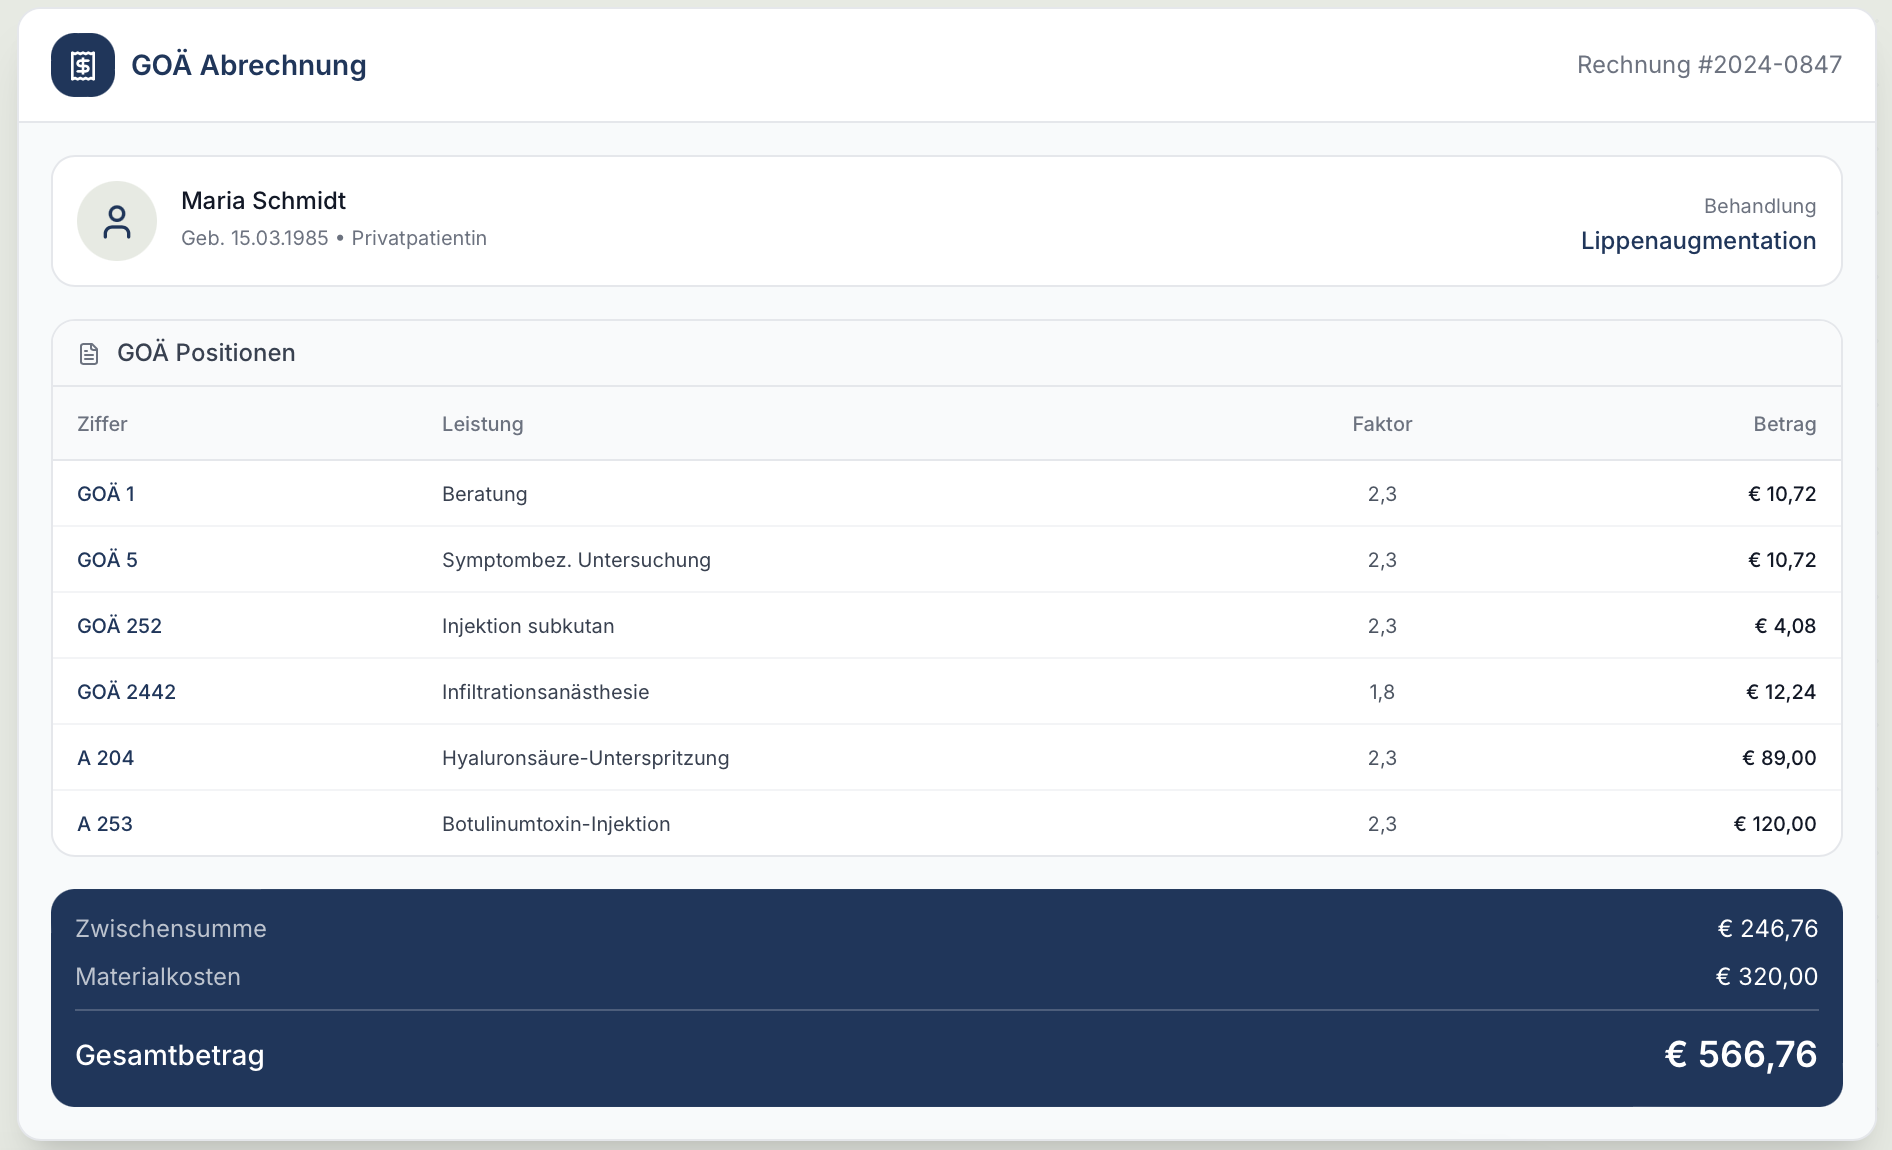Click the document icon beside GOÄ Positionen

(x=89, y=354)
